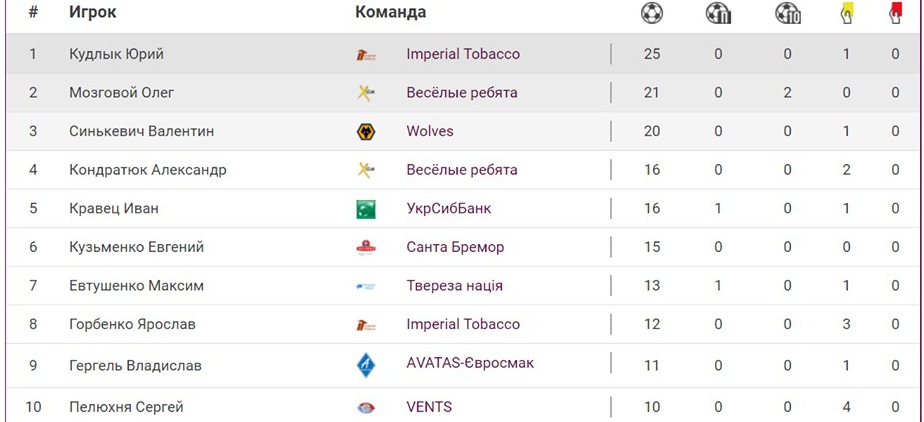The width and height of the screenshot is (924, 422).
Task: Click the Wolves team logo
Action: tap(366, 131)
